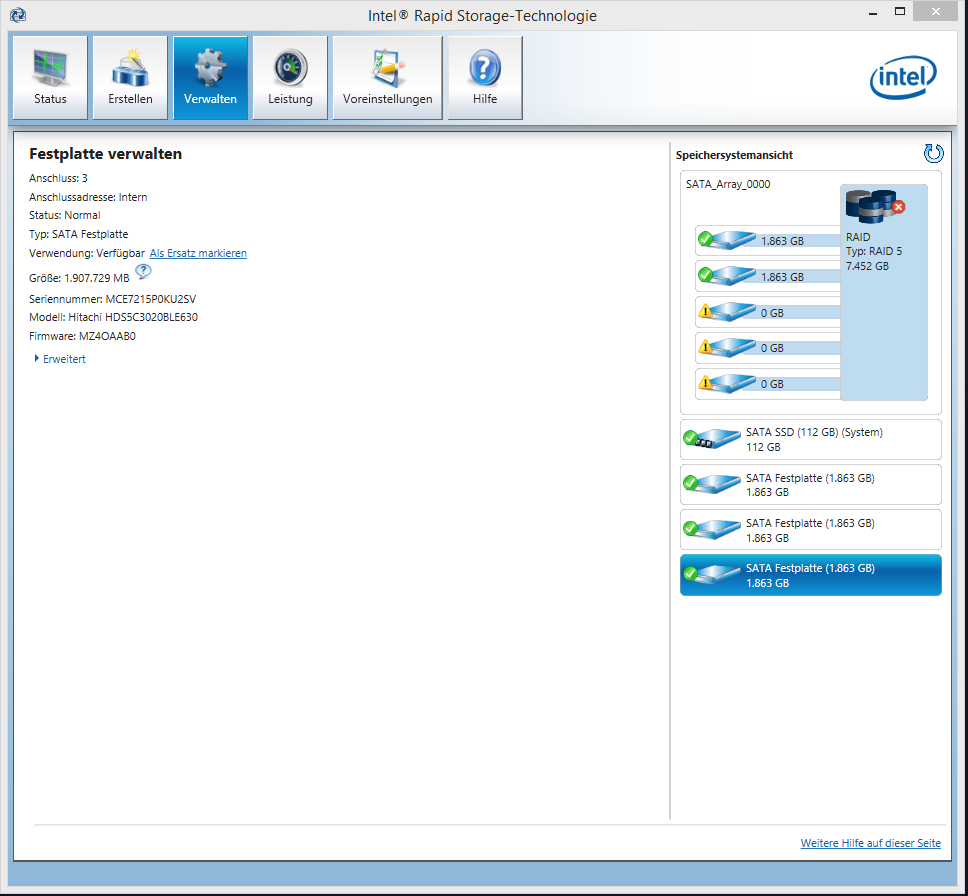Image resolution: width=968 pixels, height=896 pixels.
Task: Open the Voreinstellungen tab
Action: click(x=388, y=78)
